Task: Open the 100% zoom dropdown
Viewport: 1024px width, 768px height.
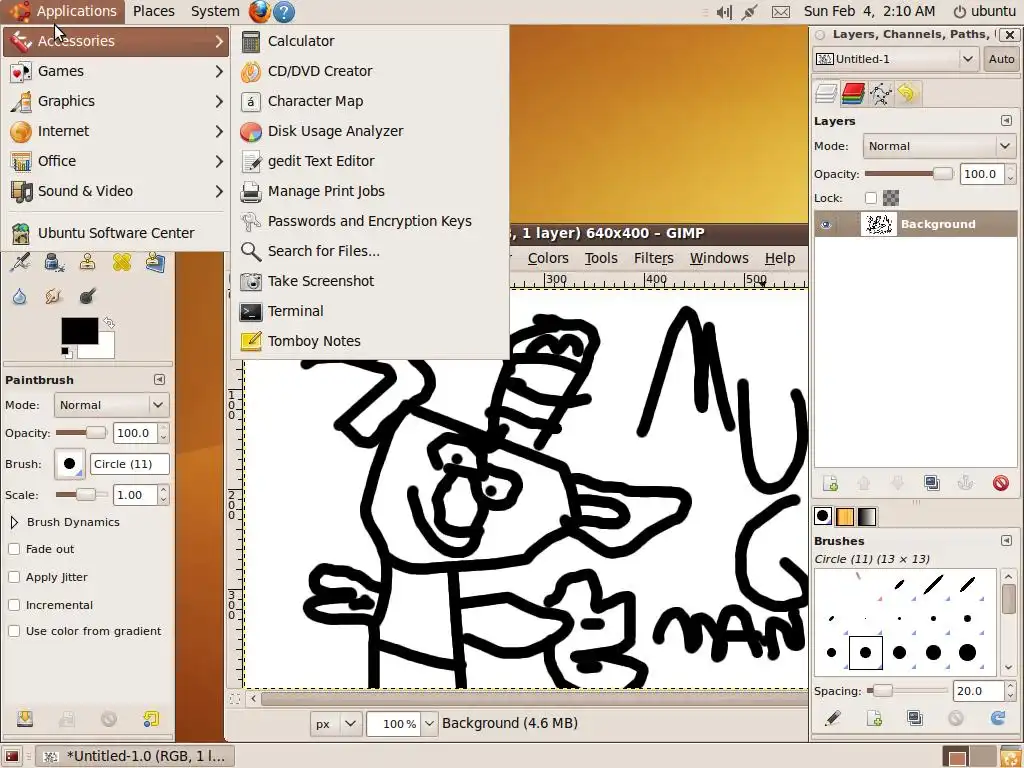Action: tap(429, 724)
